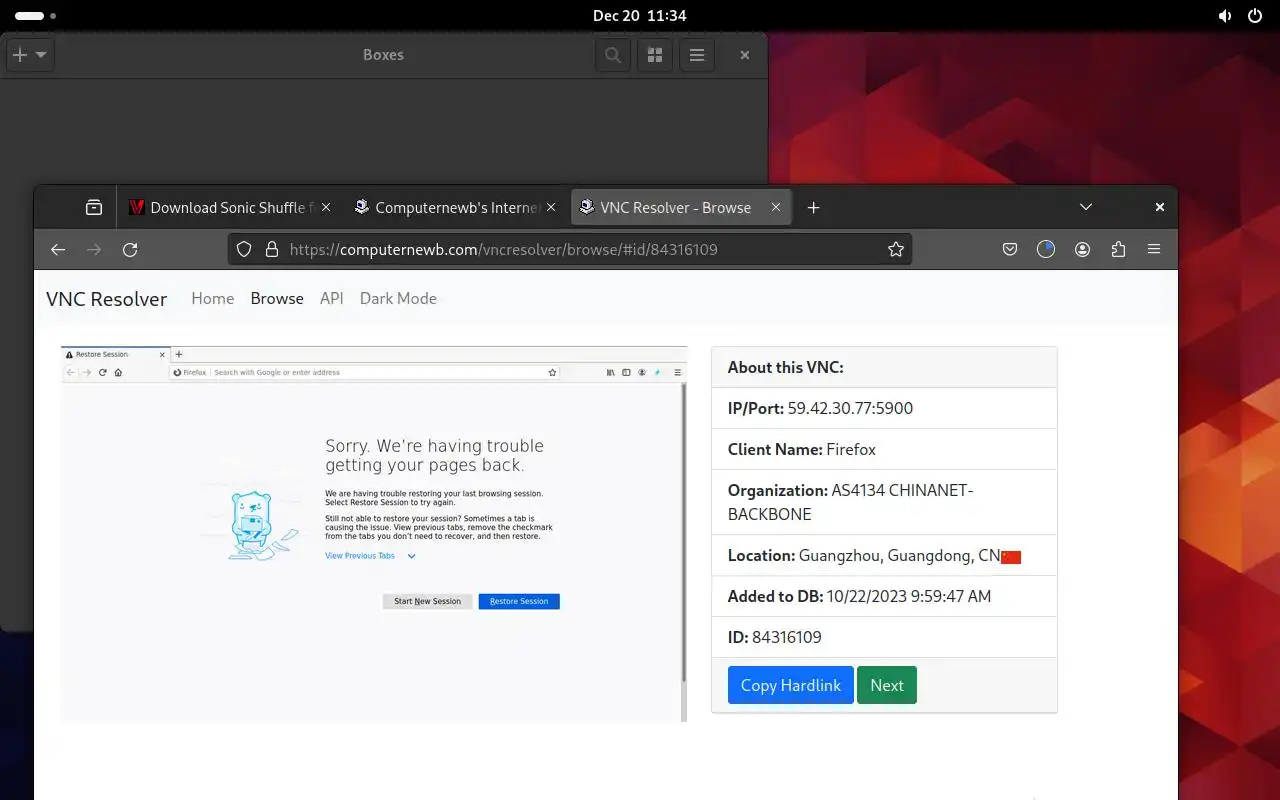
Task: Go back in Firefox
Action: (58, 250)
